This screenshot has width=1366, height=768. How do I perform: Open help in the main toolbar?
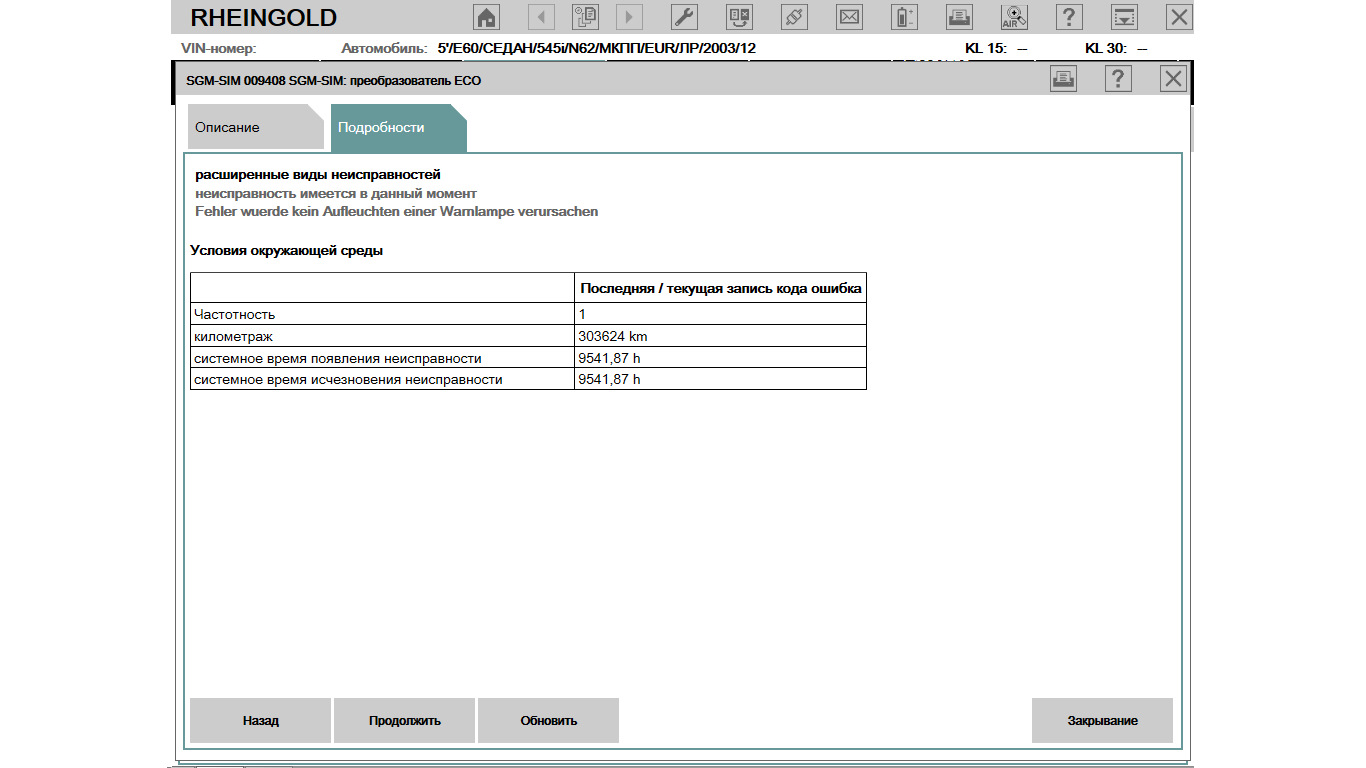click(1069, 17)
